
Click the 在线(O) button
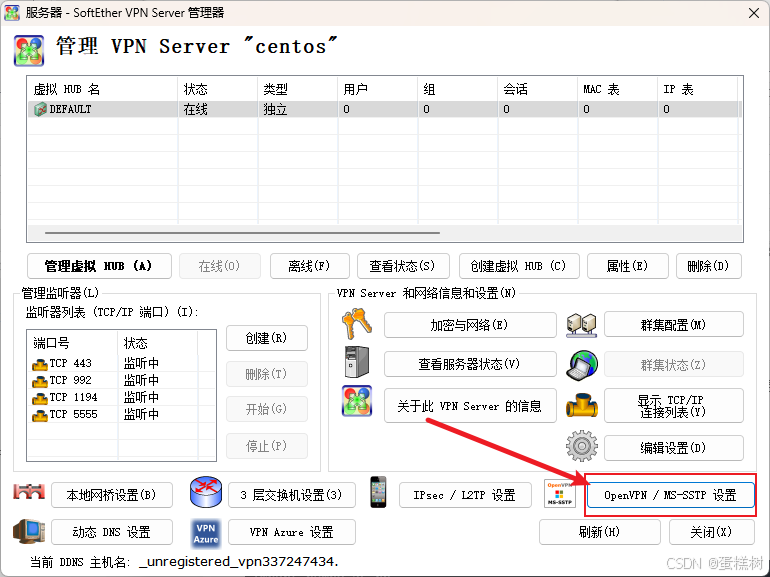coord(220,266)
